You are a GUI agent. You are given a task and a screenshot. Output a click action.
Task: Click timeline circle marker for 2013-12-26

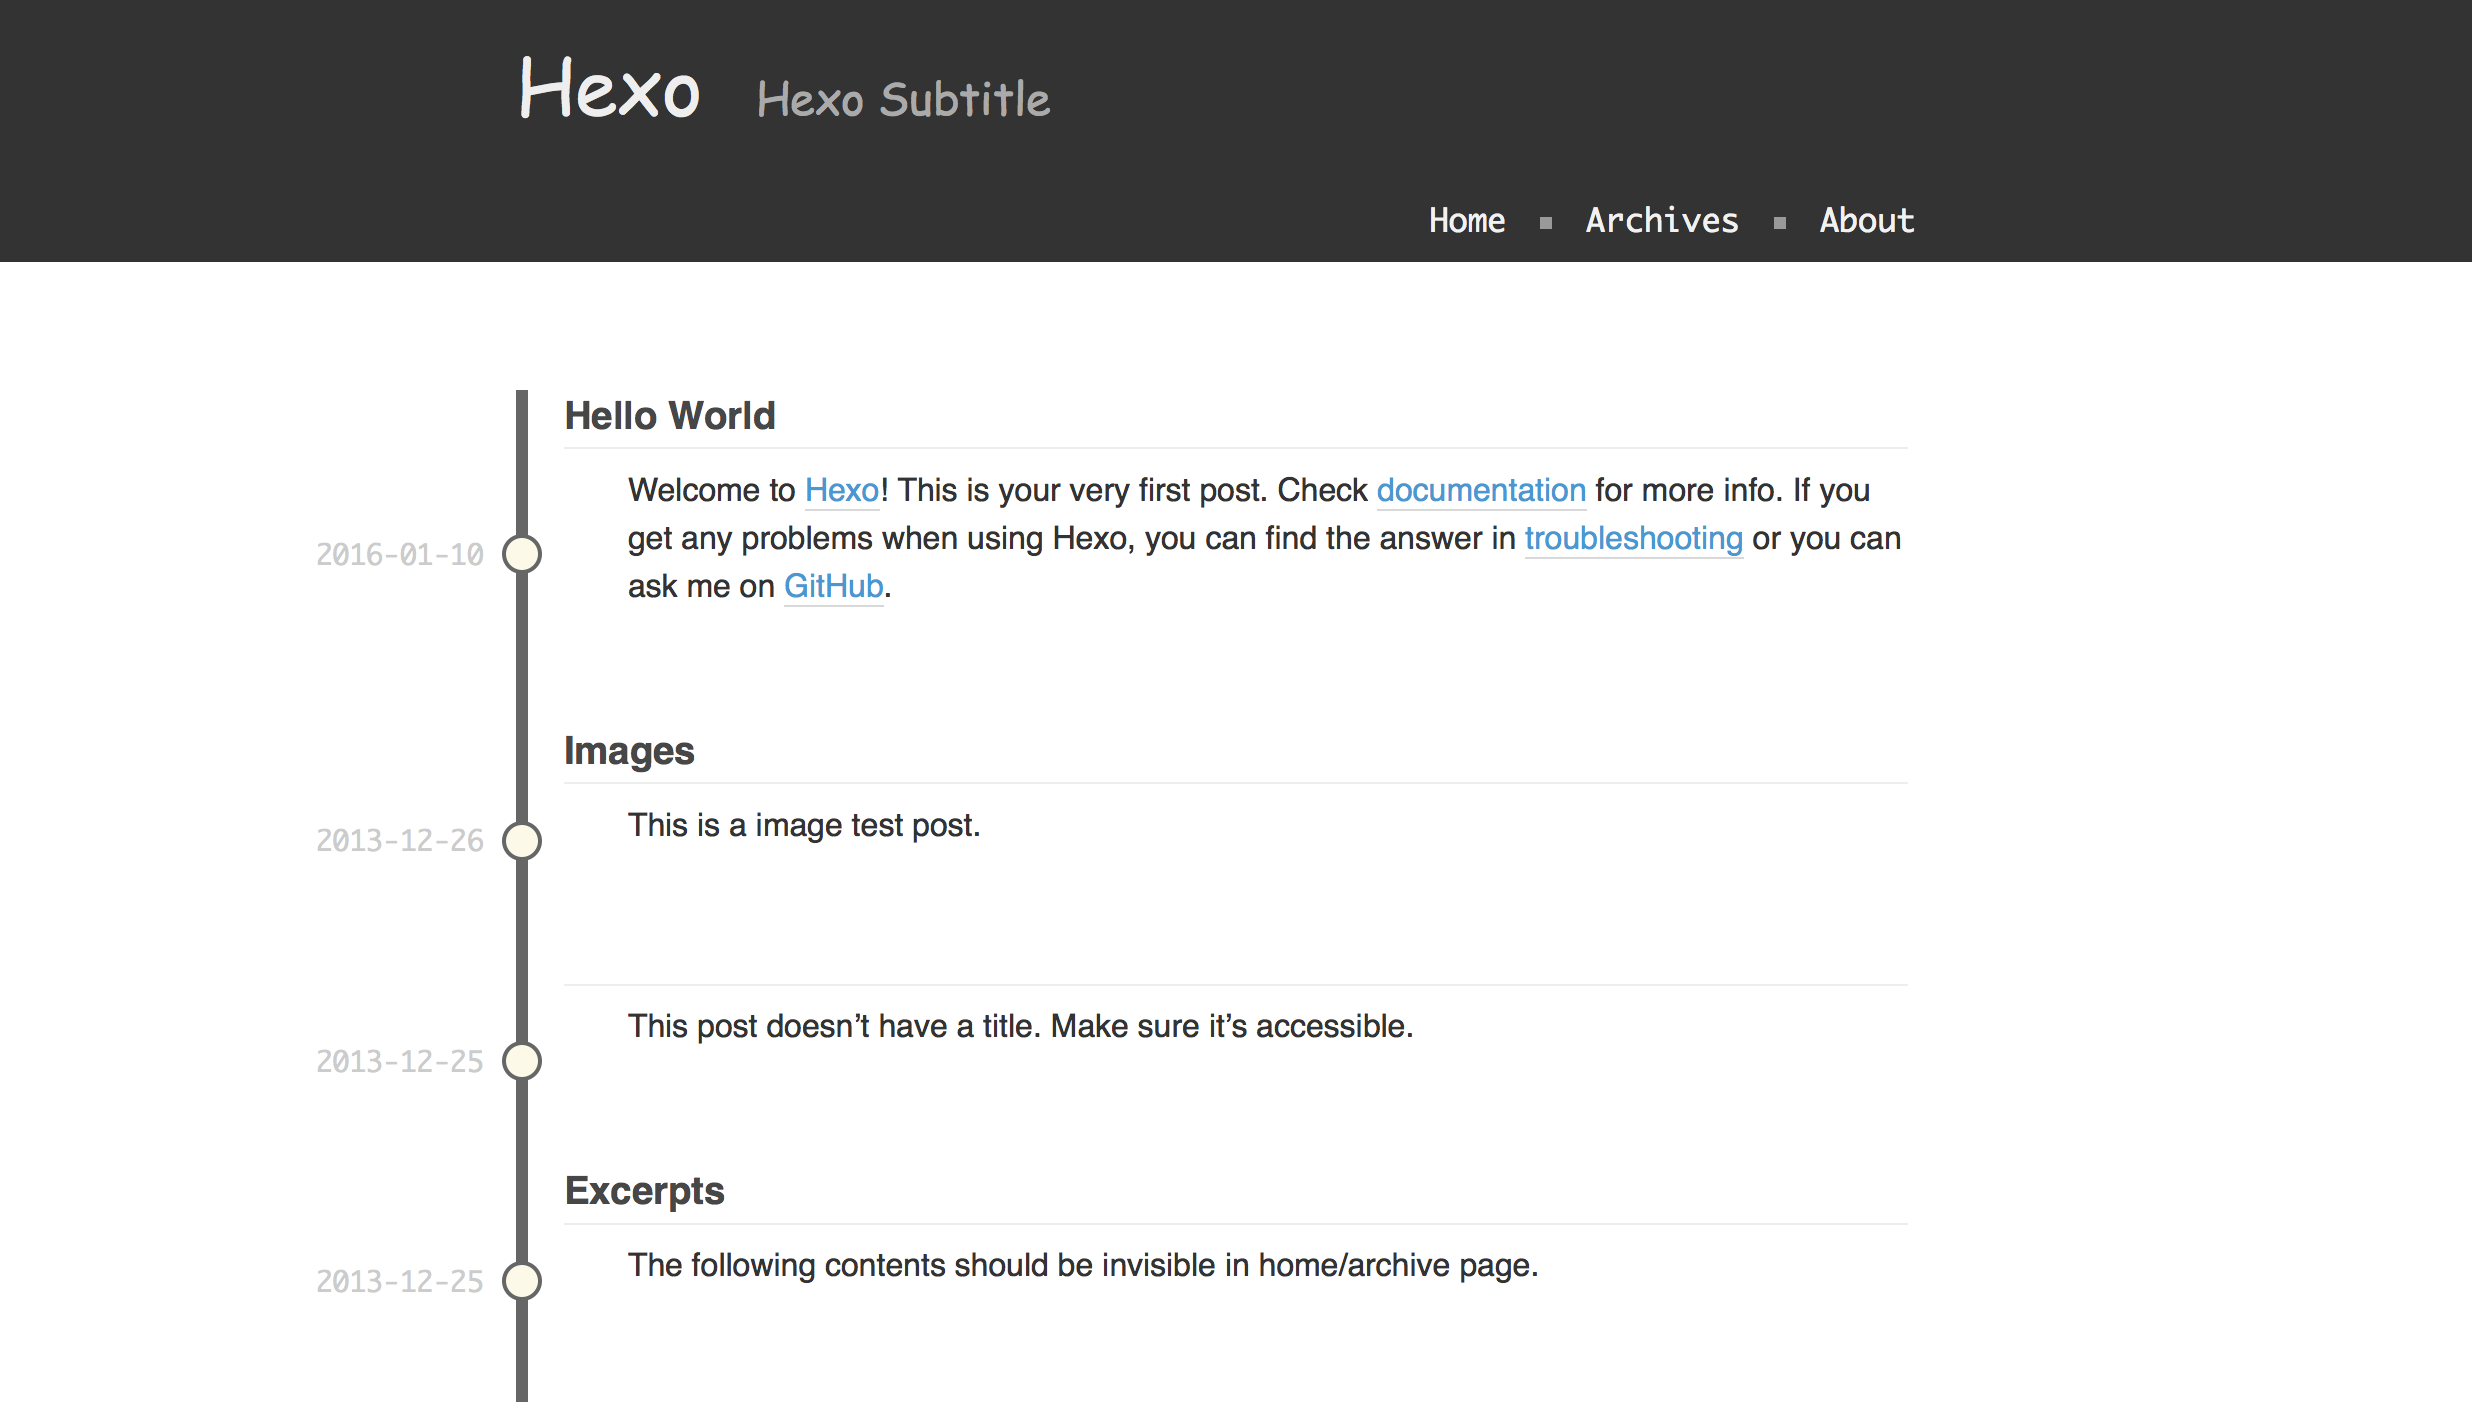pyautogui.click(x=522, y=841)
